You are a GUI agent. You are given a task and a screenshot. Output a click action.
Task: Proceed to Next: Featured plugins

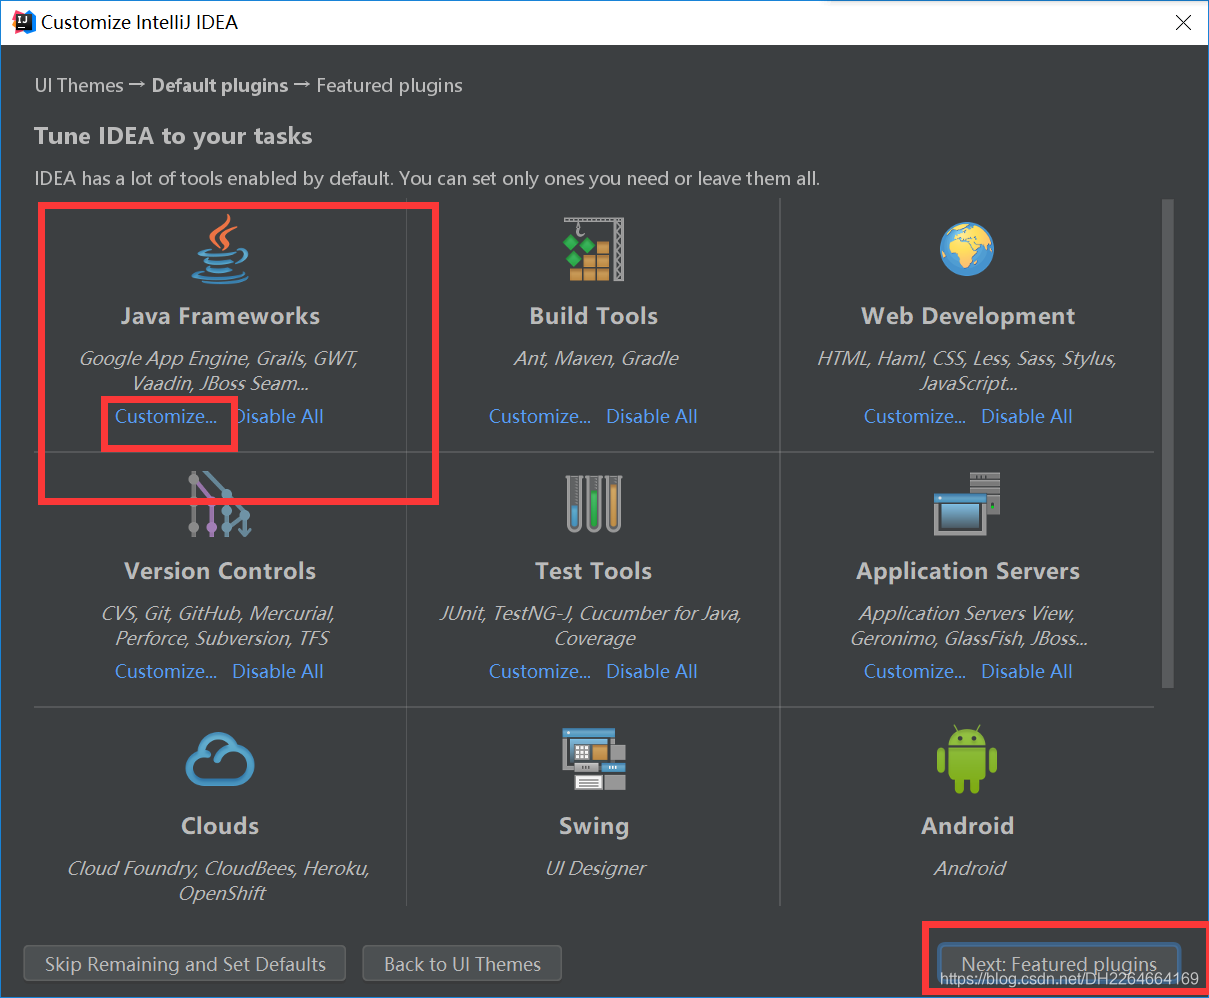1059,964
